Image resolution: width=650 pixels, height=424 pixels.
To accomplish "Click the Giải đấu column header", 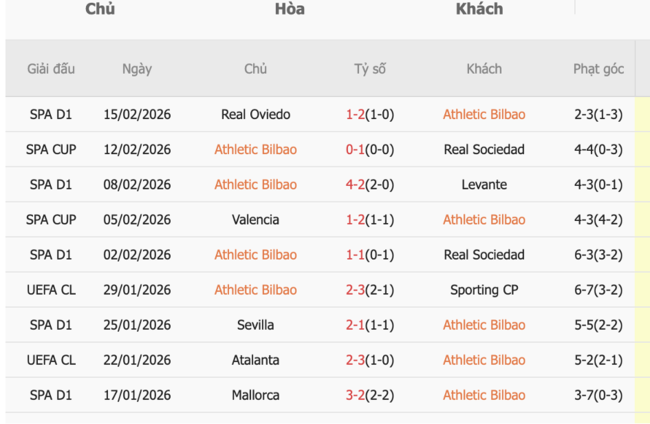I will (51, 69).
